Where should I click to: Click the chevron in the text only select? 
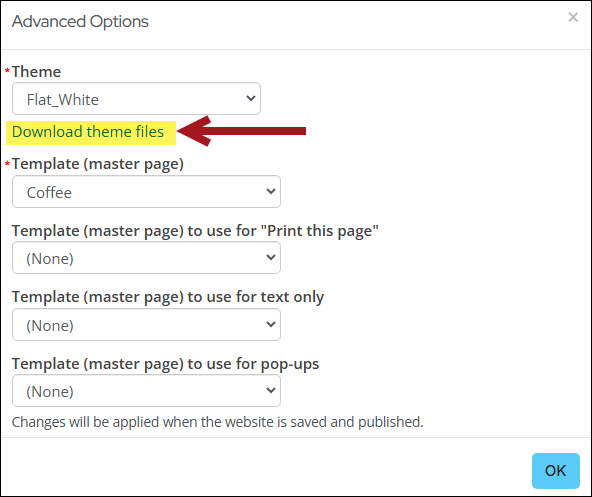coord(271,324)
